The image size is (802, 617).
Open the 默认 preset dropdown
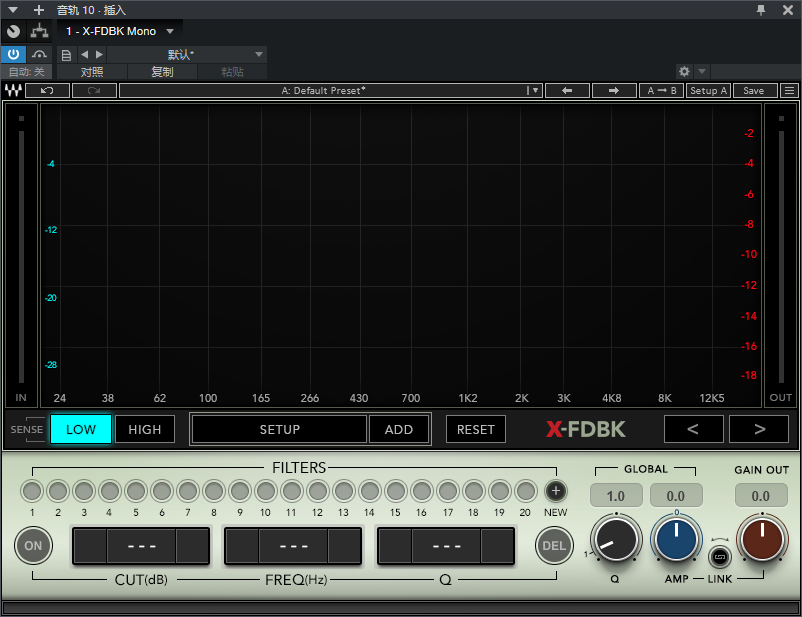pos(187,54)
